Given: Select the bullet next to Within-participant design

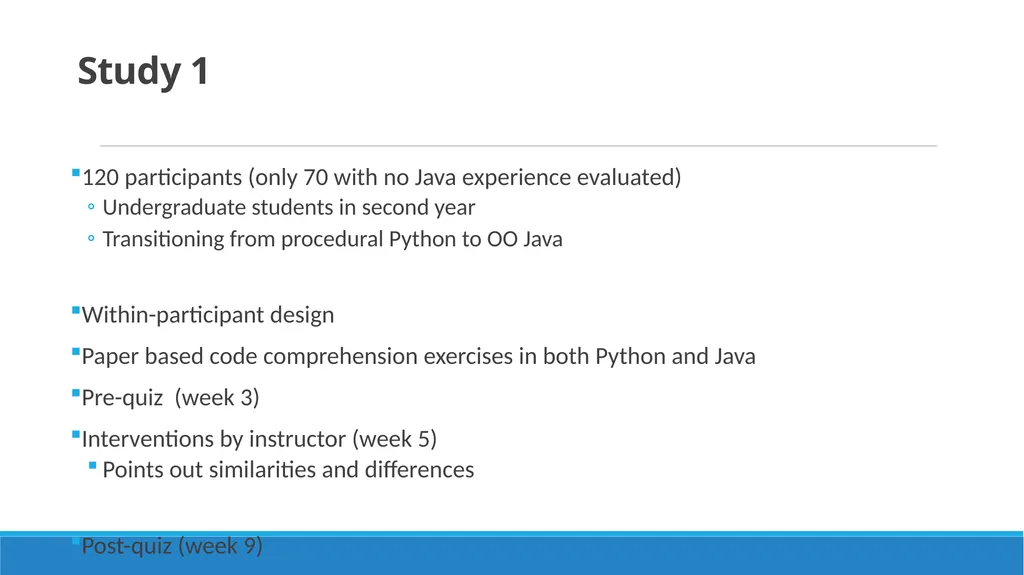Looking at the screenshot, I should [x=76, y=310].
